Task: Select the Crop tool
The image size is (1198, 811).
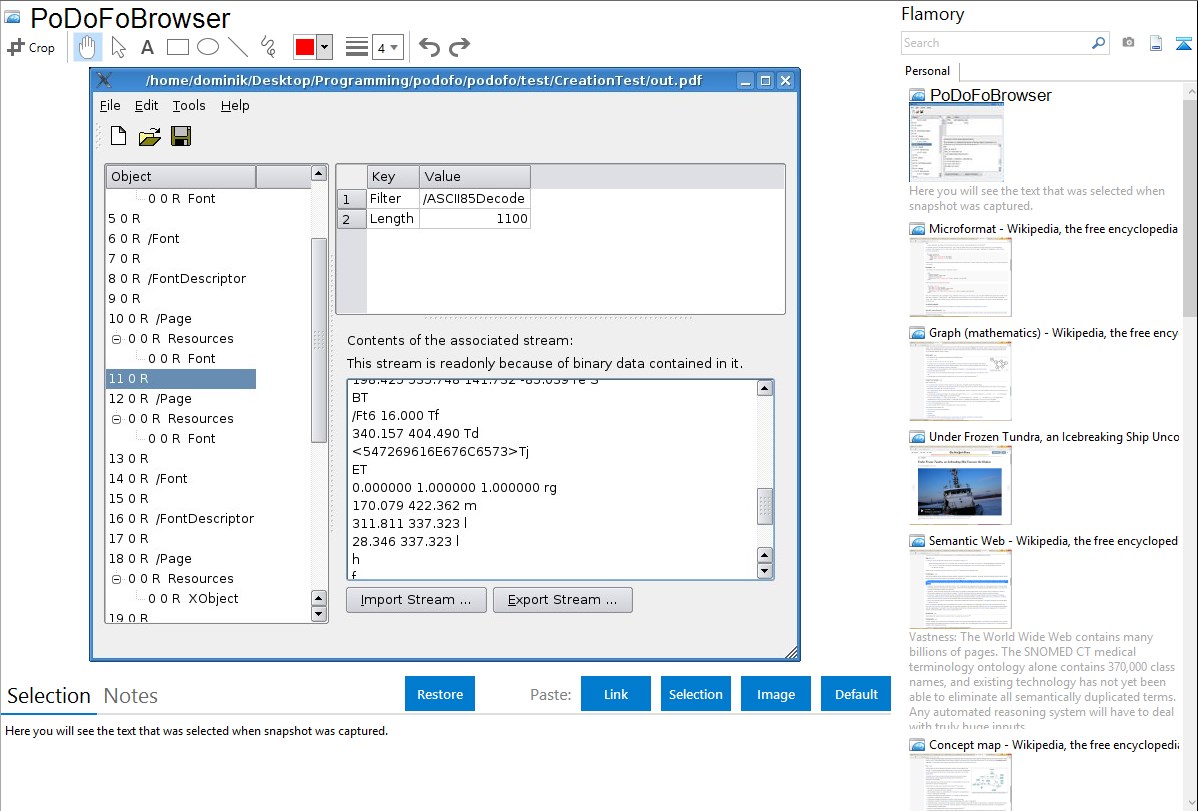Action: click(x=31, y=47)
